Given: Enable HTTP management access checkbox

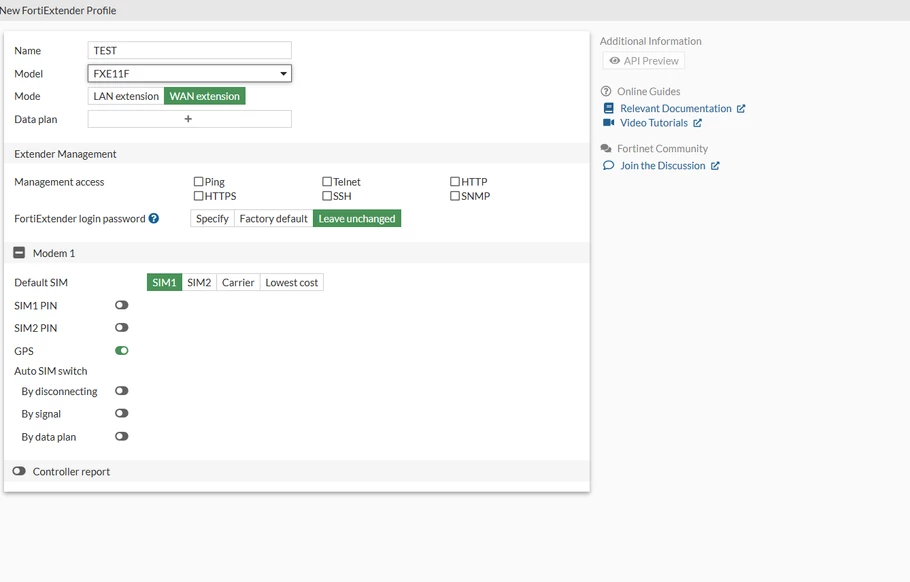Looking at the screenshot, I should 455,182.
